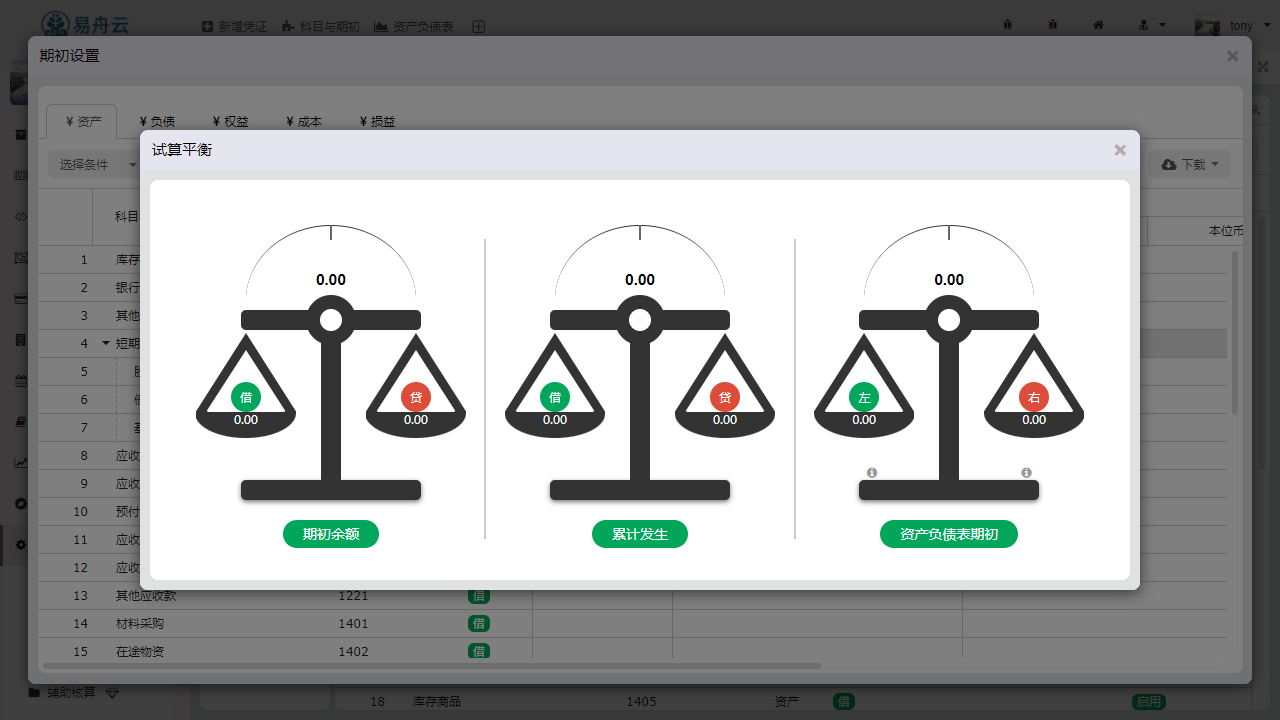Switch to the 负债 tab
The width and height of the screenshot is (1280, 720).
157,121
